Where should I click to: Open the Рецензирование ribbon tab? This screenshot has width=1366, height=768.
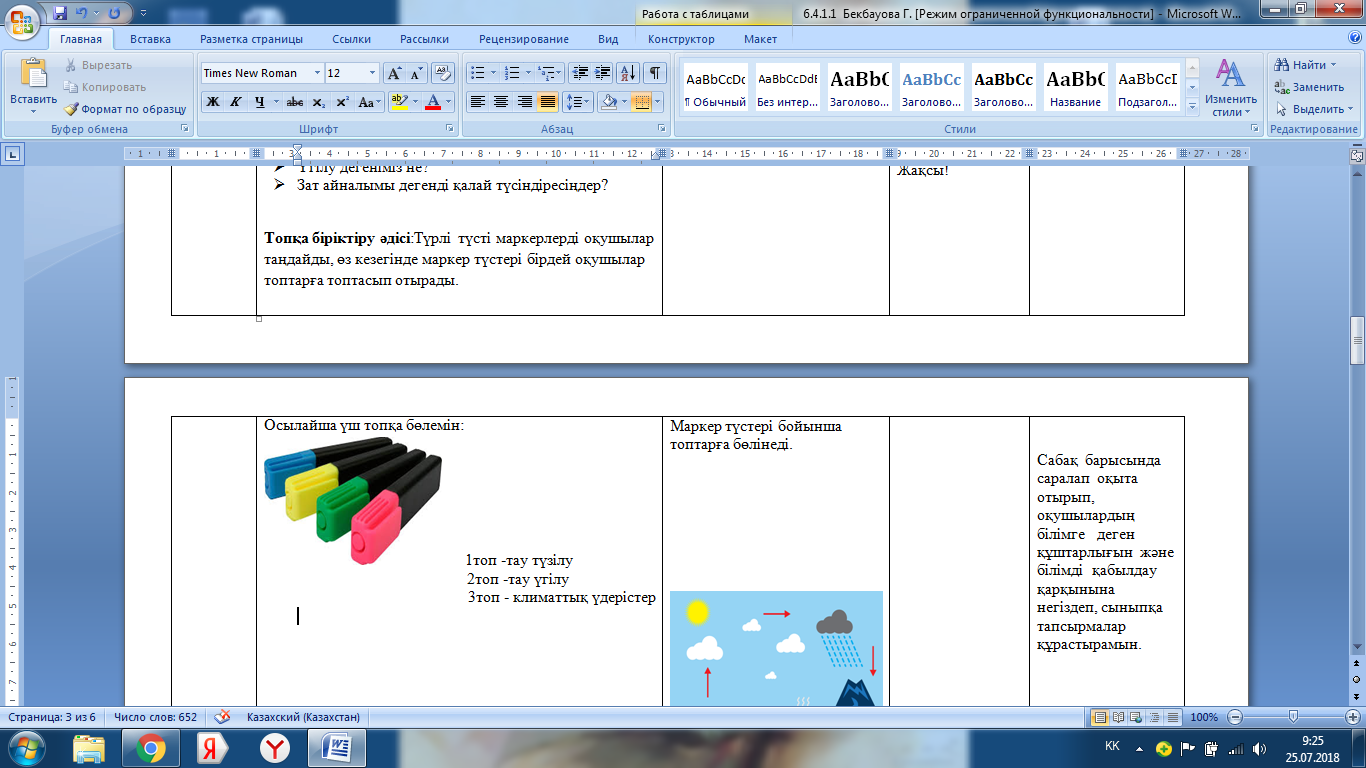pos(524,39)
